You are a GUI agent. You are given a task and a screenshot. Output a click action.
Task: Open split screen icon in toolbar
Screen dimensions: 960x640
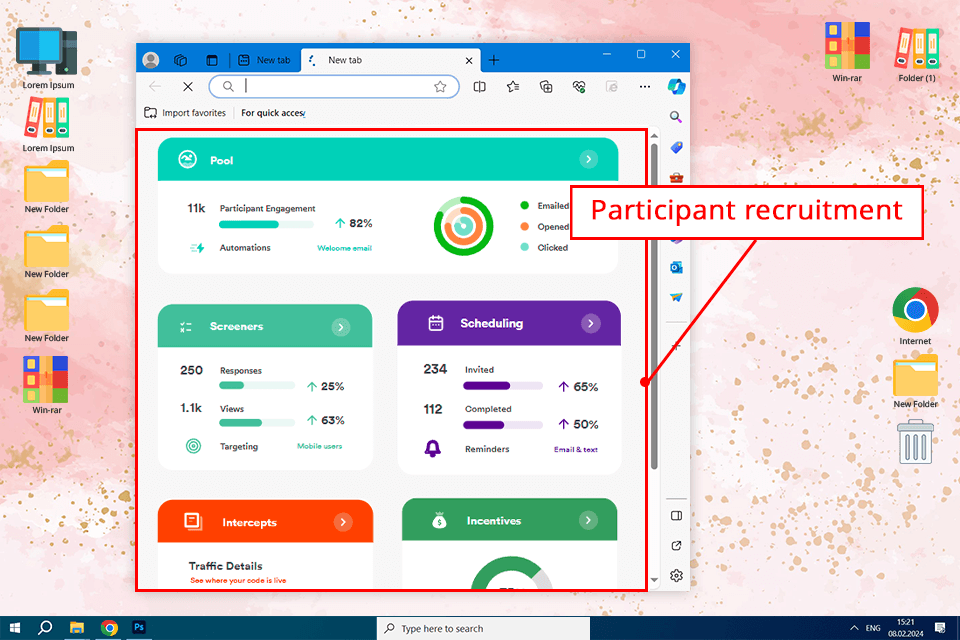click(x=480, y=86)
